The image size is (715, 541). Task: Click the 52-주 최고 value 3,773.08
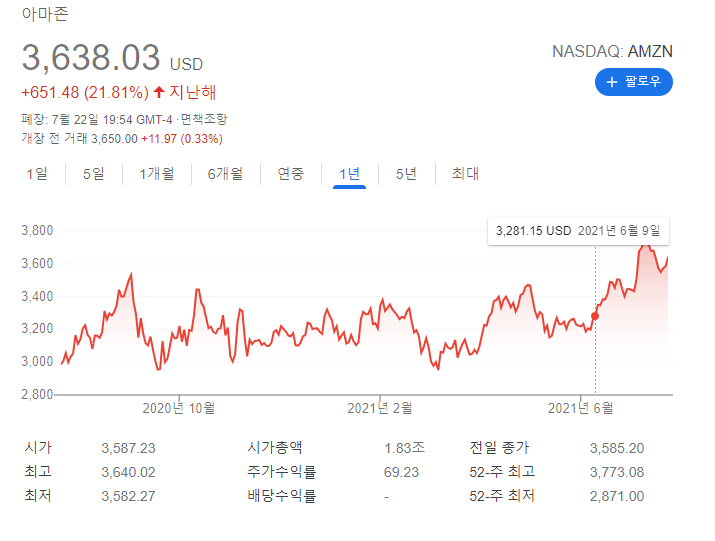point(617,472)
